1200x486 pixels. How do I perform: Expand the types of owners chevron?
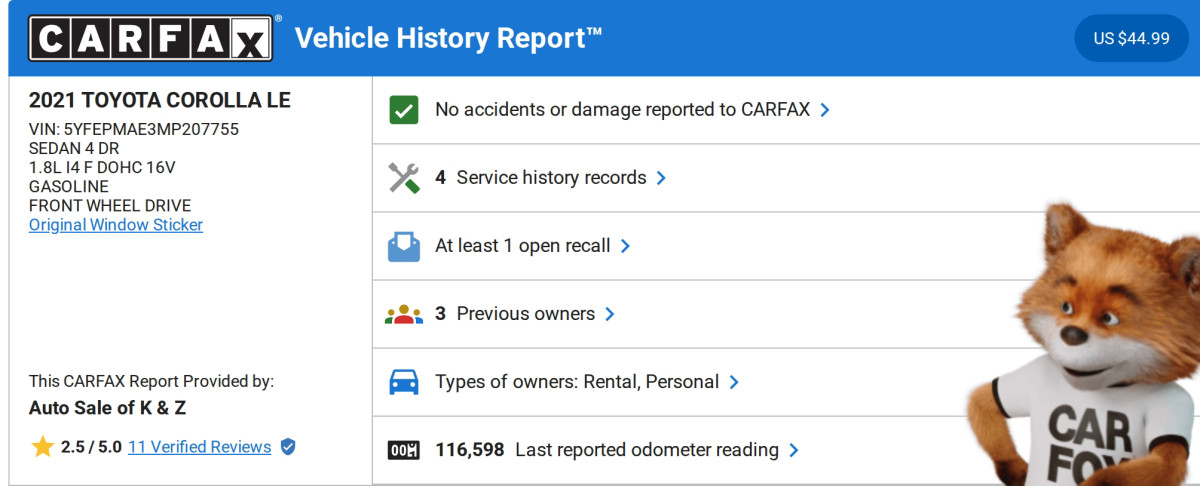(734, 382)
